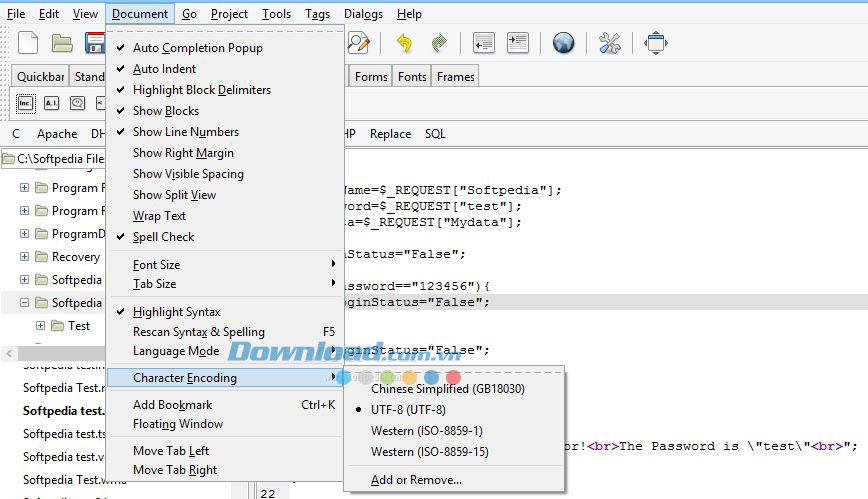The width and height of the screenshot is (868, 499).
Task: Expand the Test folder node
Action: point(41,326)
